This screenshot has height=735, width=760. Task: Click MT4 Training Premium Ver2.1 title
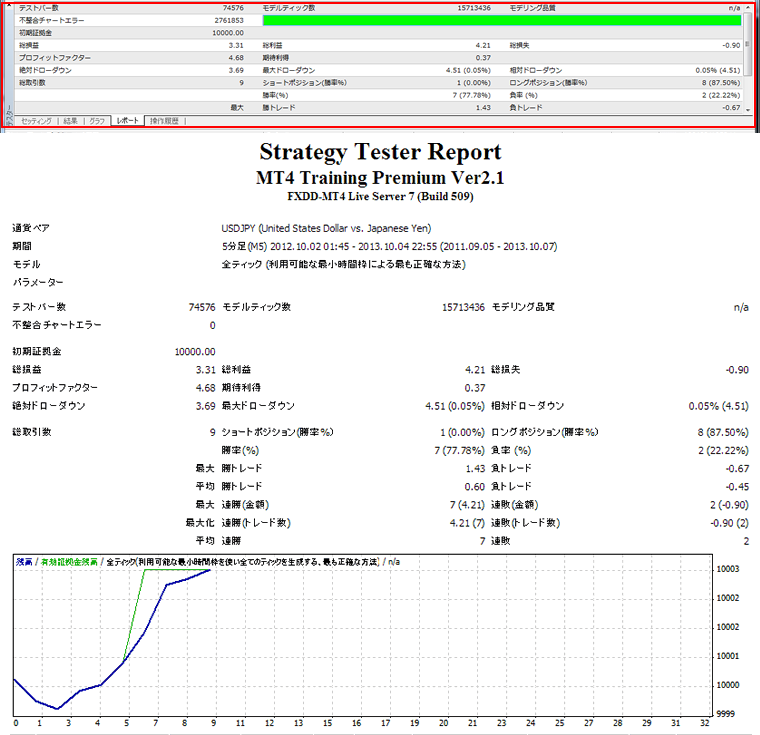pyautogui.click(x=380, y=178)
